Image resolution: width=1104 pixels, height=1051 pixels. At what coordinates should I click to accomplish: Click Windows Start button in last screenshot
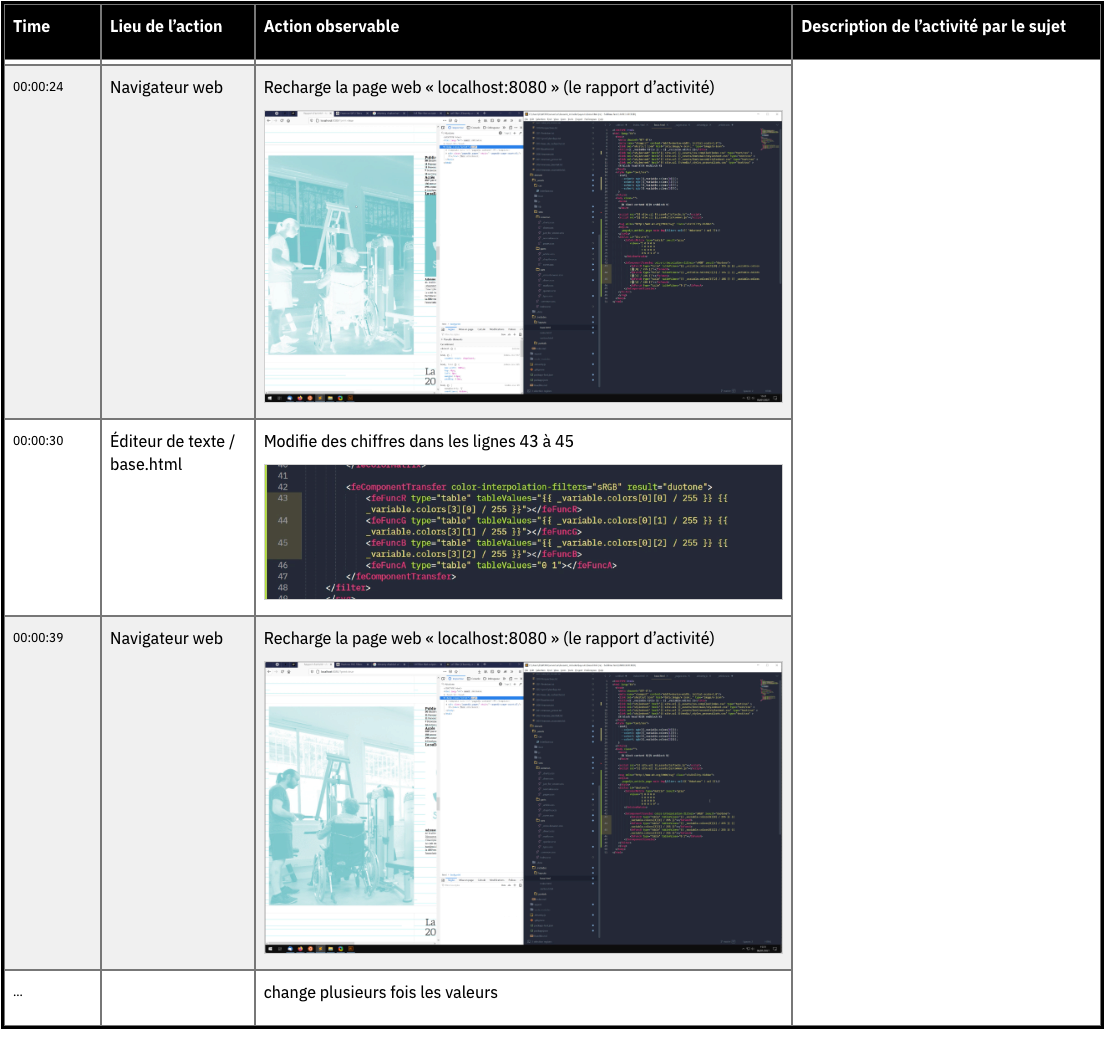(269, 948)
